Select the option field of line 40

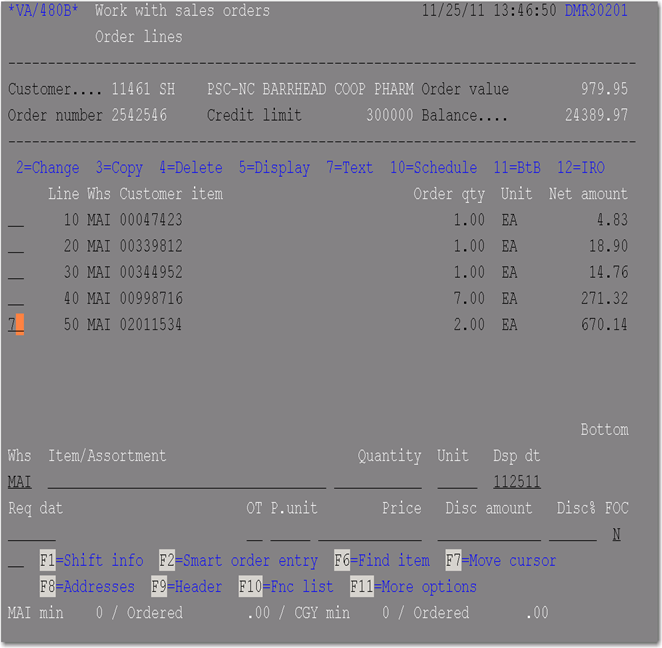(x=16, y=298)
